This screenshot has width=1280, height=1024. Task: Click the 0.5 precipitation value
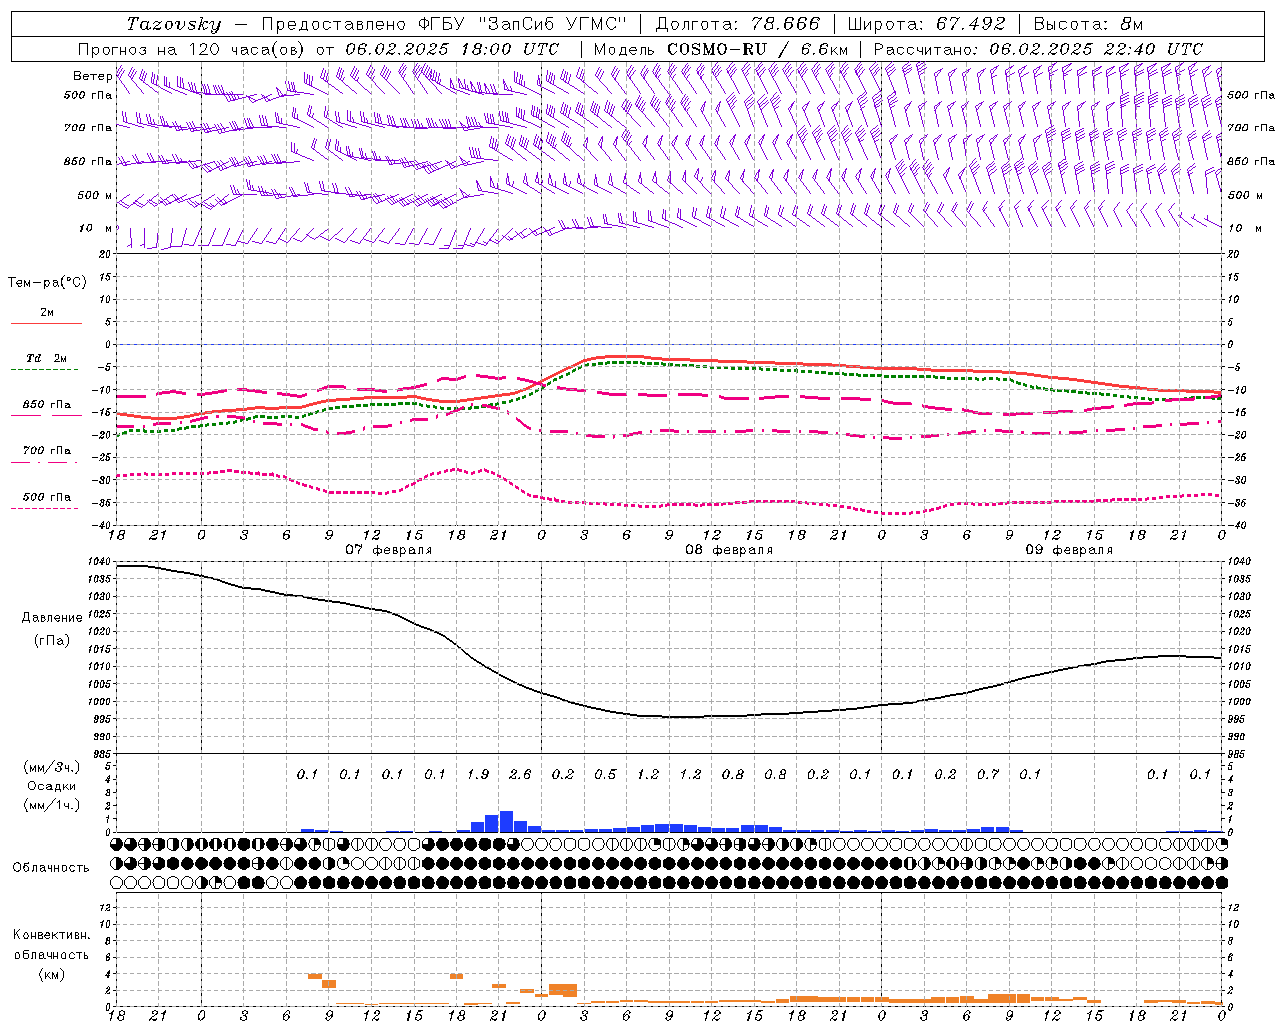coord(605,774)
